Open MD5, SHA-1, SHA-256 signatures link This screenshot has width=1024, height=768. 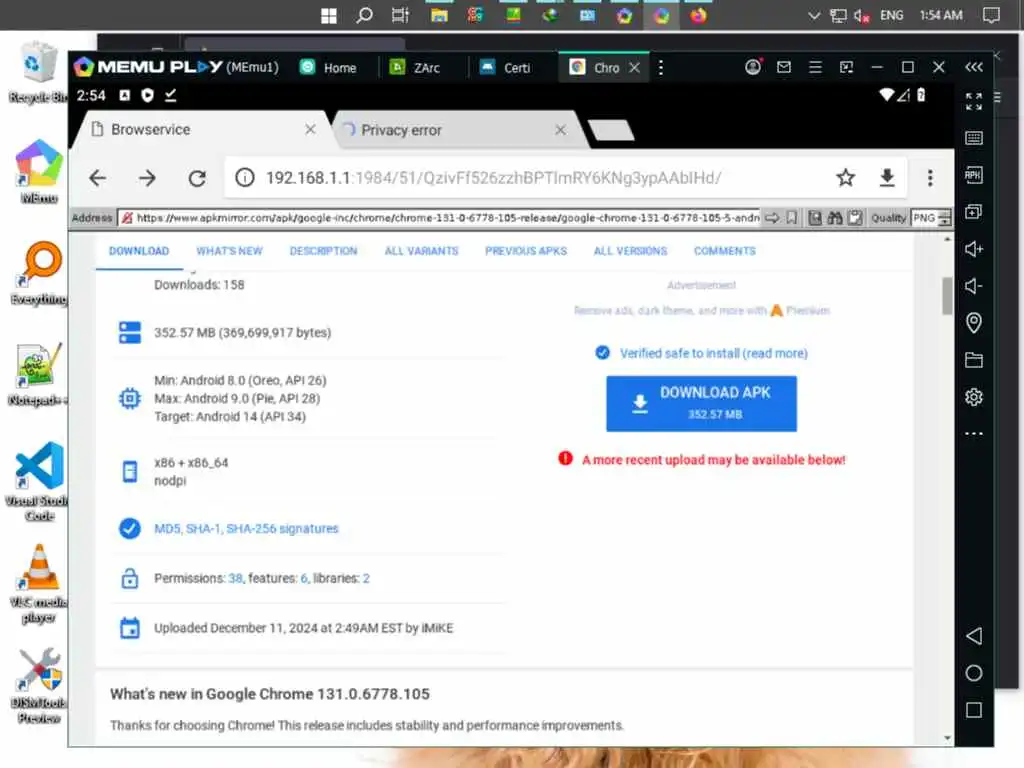coord(246,528)
